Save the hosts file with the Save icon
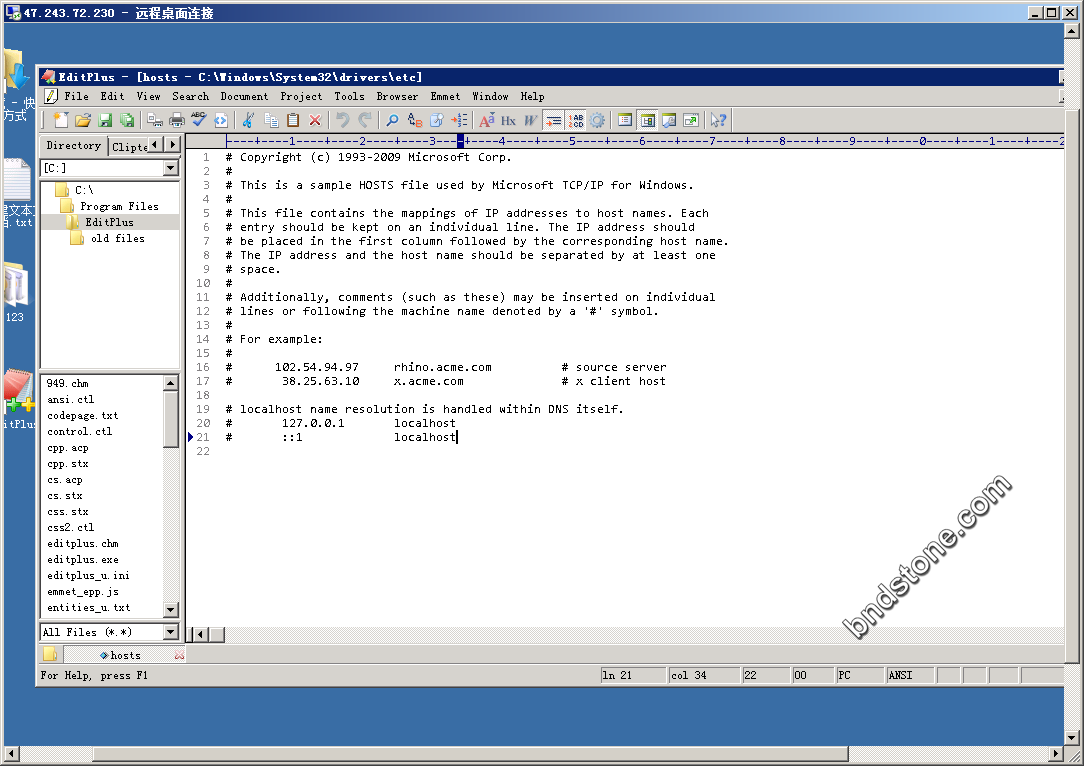 [105, 120]
